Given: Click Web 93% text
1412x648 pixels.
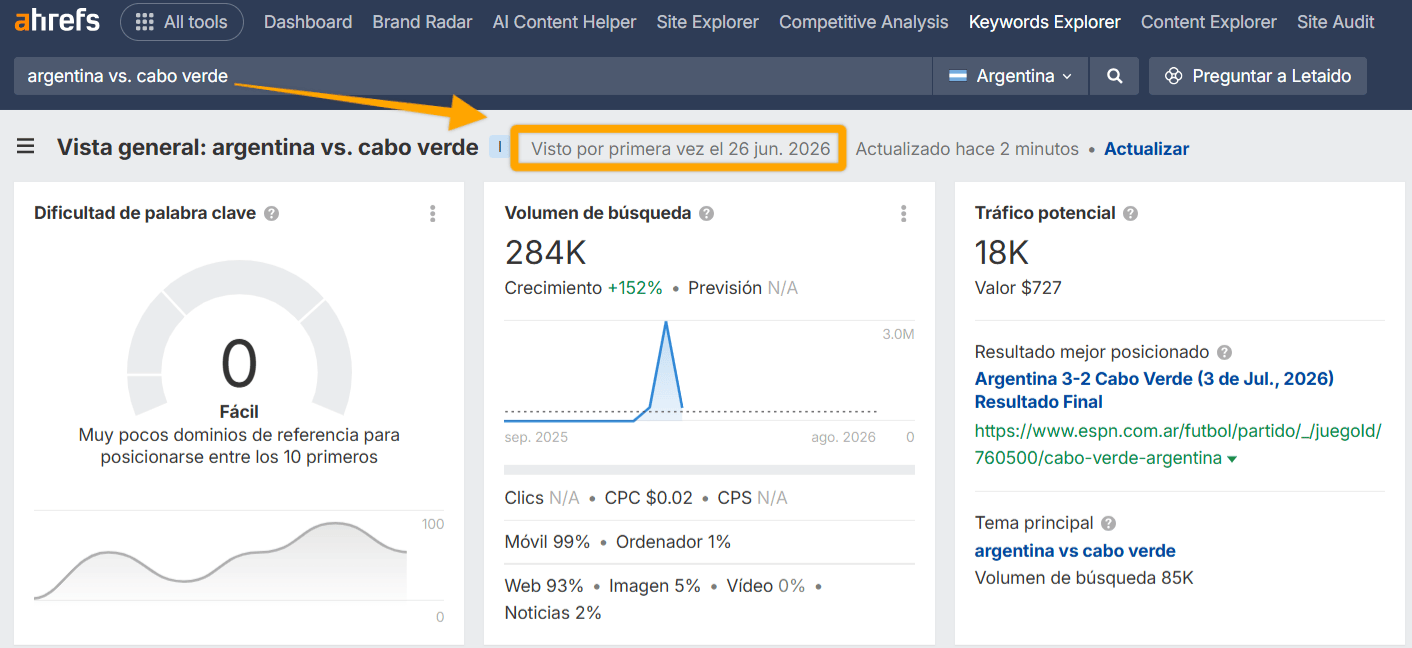Looking at the screenshot, I should click(544, 586).
